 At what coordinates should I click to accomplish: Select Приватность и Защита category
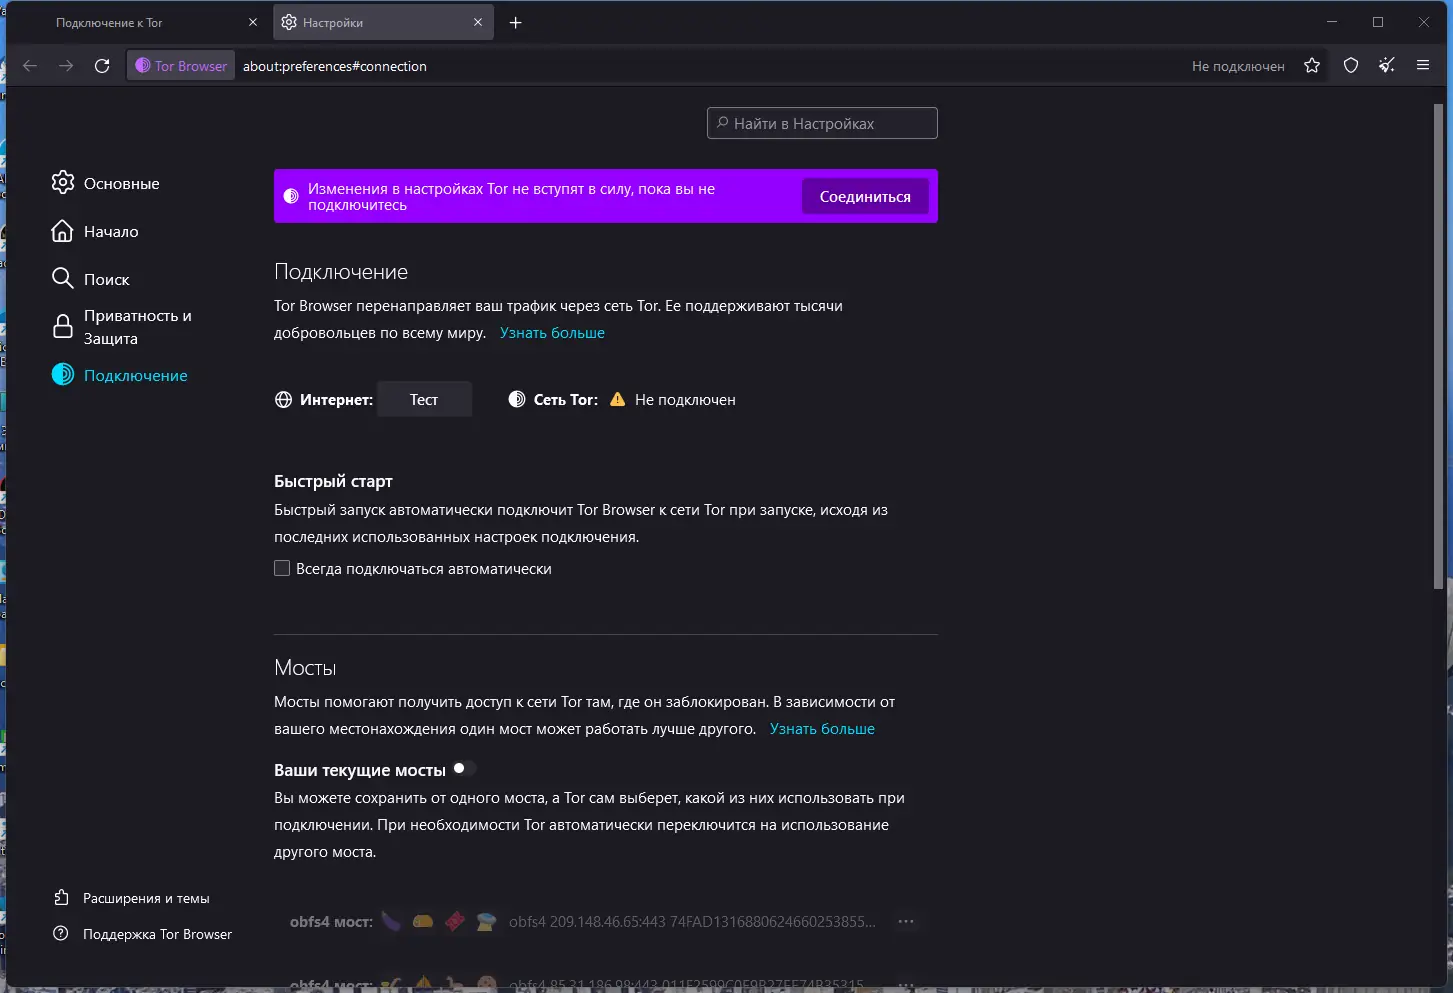(137, 327)
